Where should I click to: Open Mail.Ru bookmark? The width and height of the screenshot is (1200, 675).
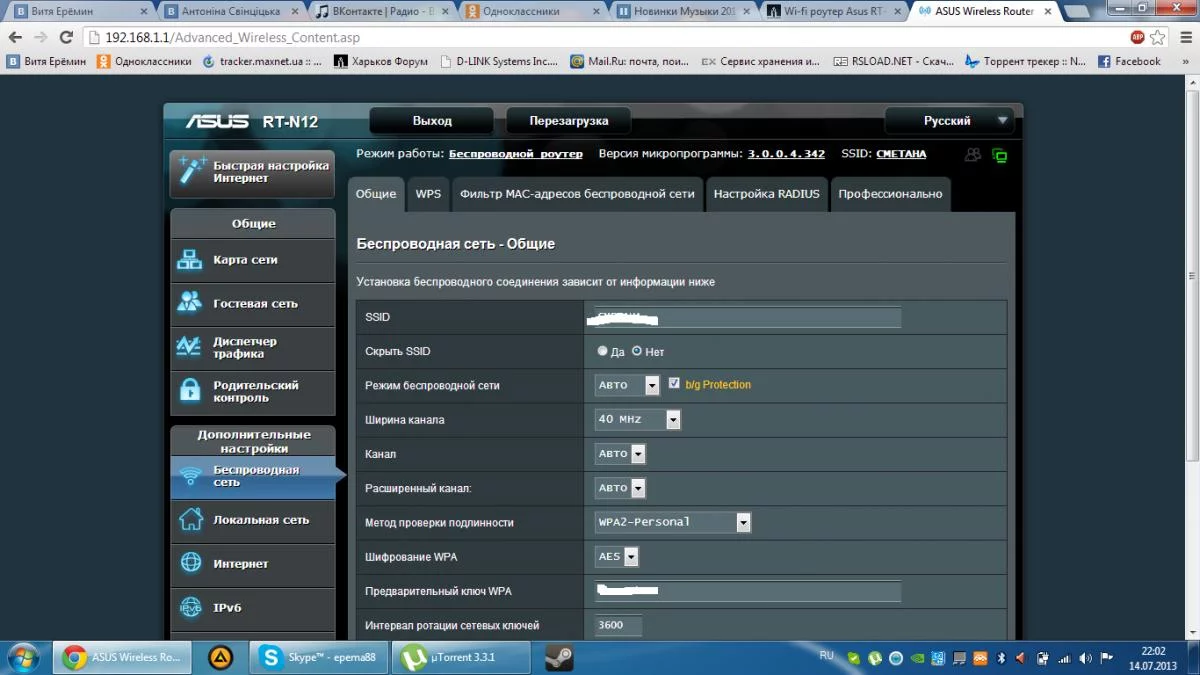631,61
